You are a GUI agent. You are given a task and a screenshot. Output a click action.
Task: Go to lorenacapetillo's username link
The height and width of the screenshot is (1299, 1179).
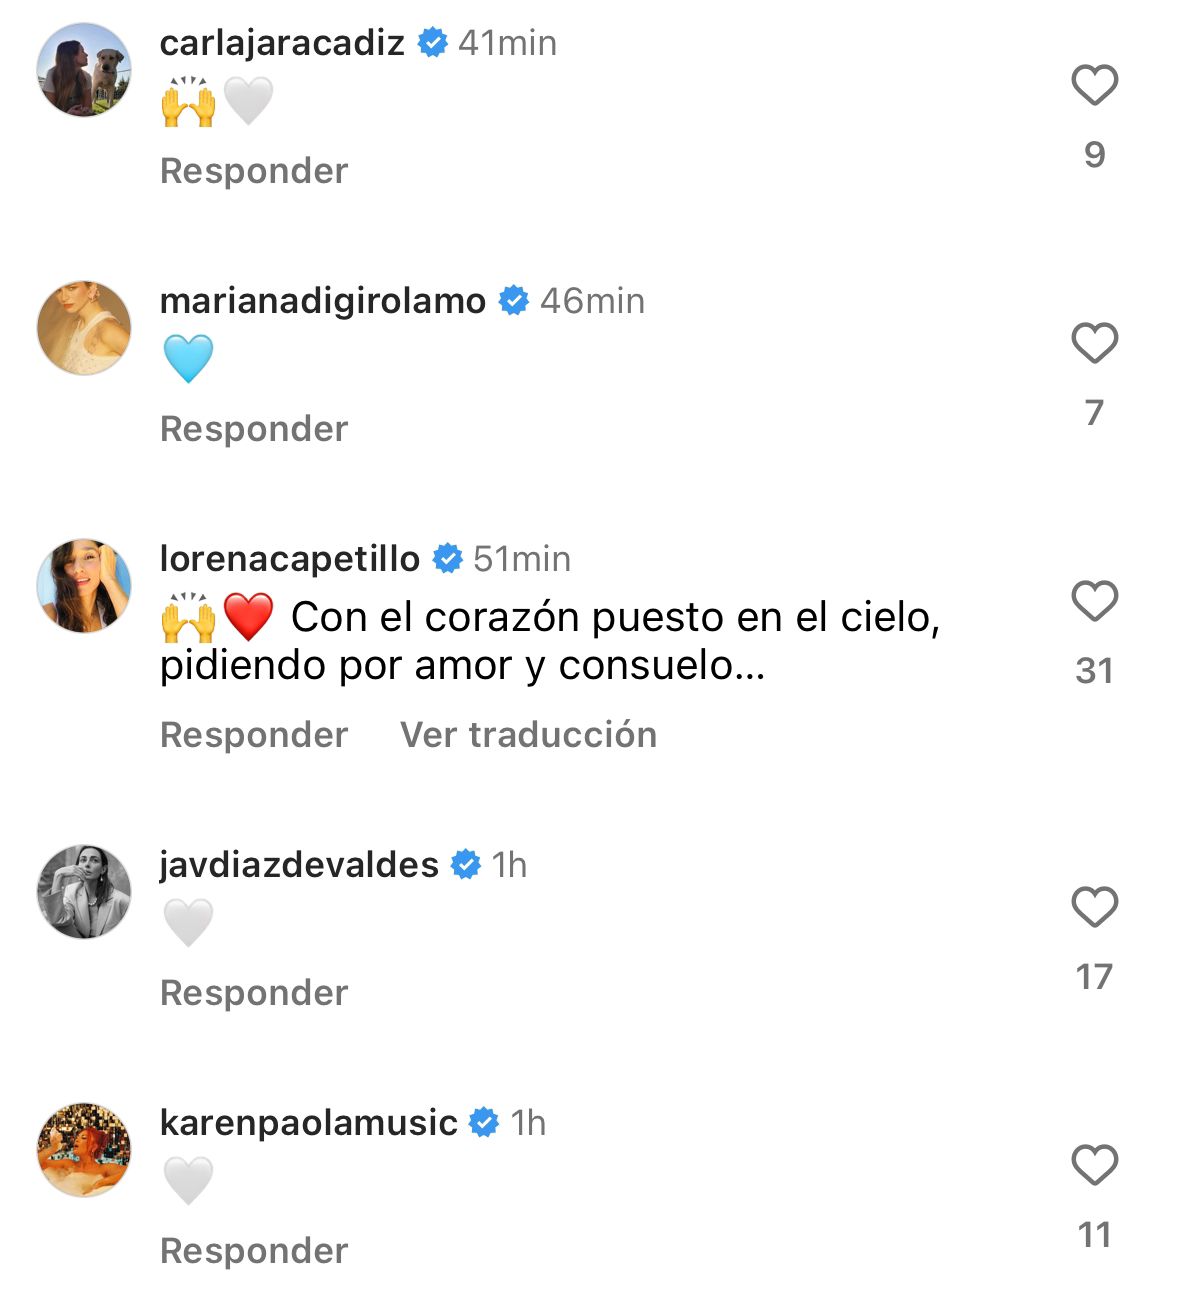point(290,559)
